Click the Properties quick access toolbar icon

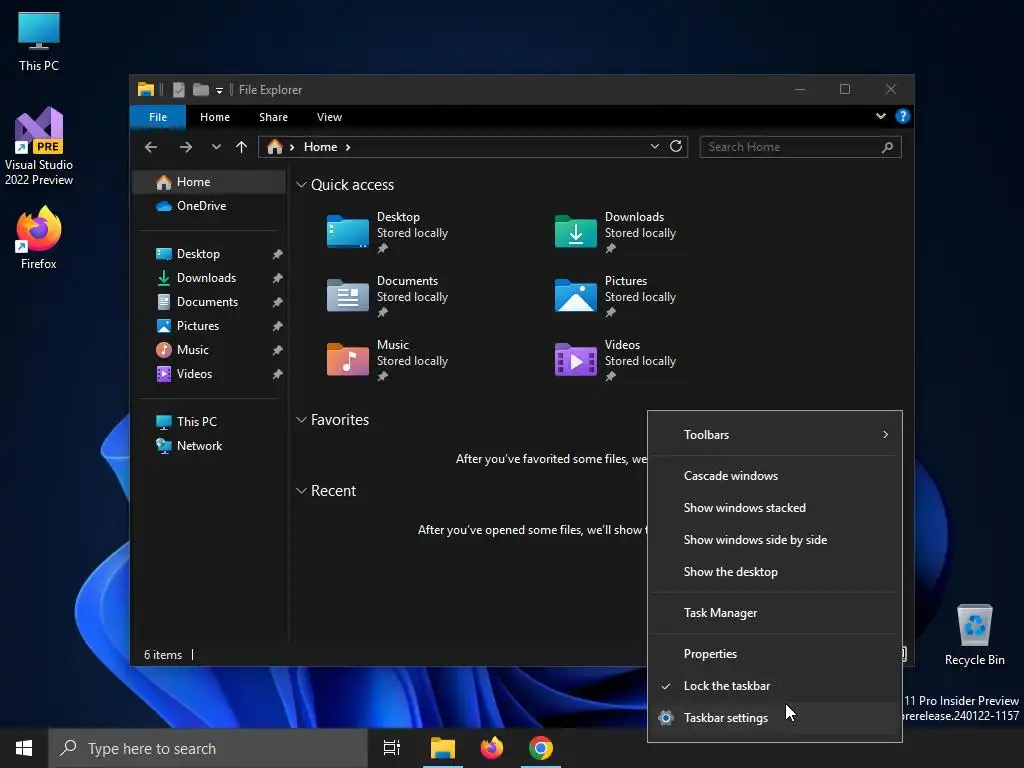(x=178, y=89)
